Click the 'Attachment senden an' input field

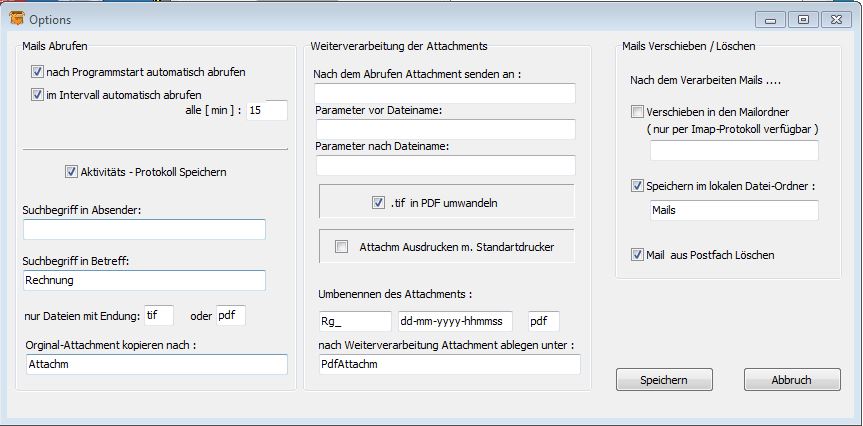click(445, 94)
